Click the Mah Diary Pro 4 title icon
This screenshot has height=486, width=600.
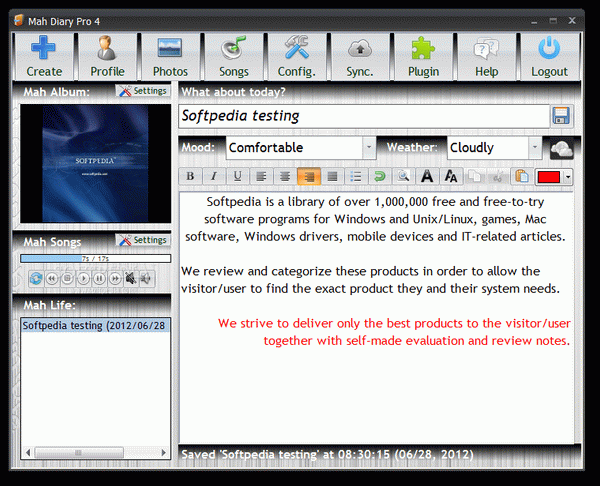[19, 21]
